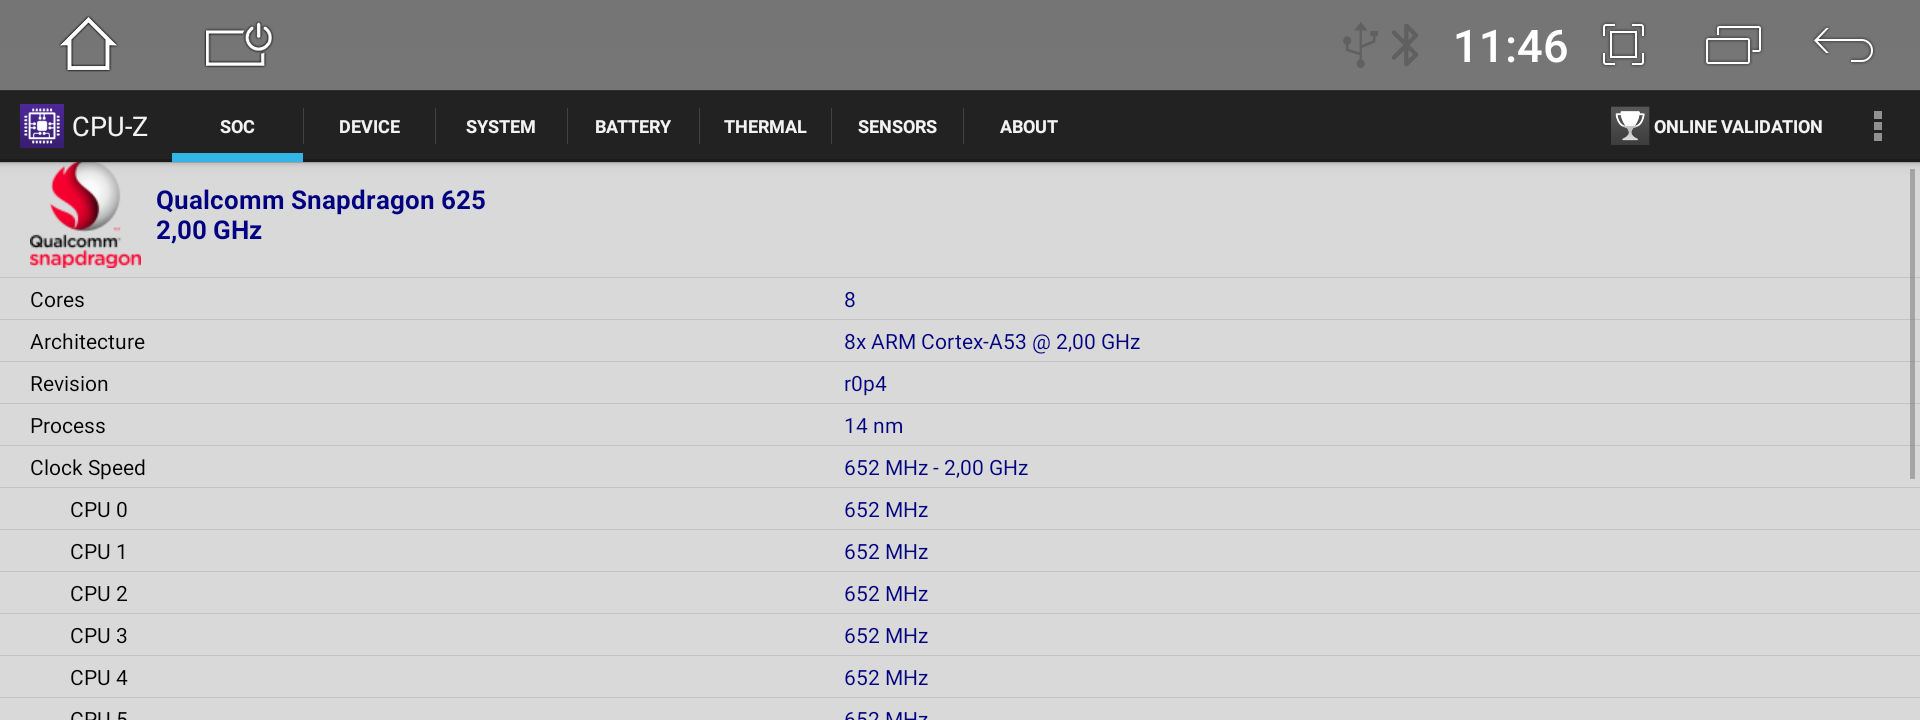Select the CPU 4 frequency value

point(886,678)
